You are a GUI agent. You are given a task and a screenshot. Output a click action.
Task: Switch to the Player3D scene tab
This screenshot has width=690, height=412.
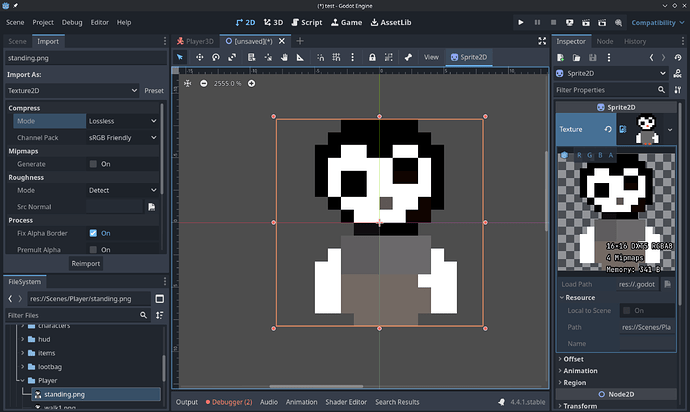(195, 41)
